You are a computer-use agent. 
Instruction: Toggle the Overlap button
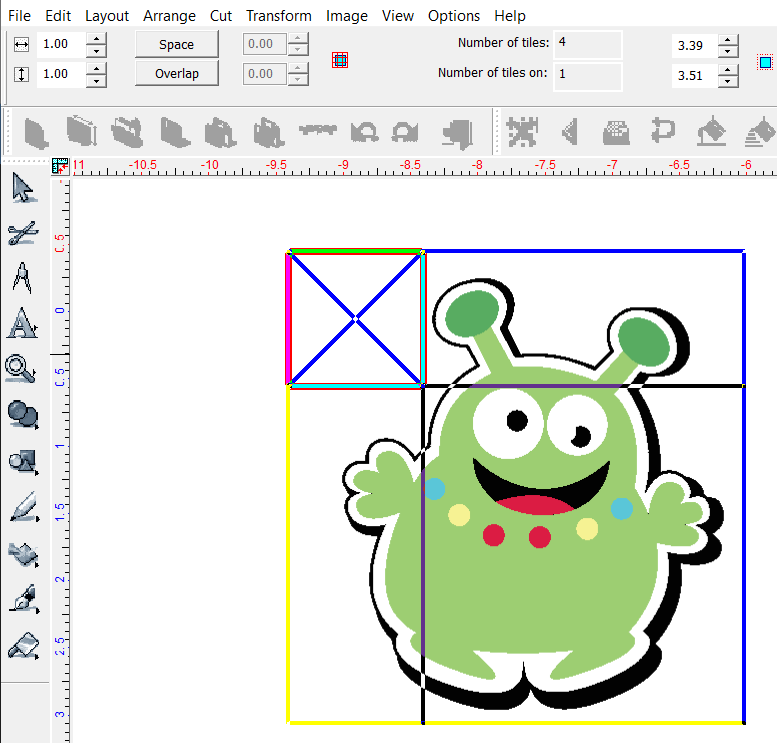177,74
